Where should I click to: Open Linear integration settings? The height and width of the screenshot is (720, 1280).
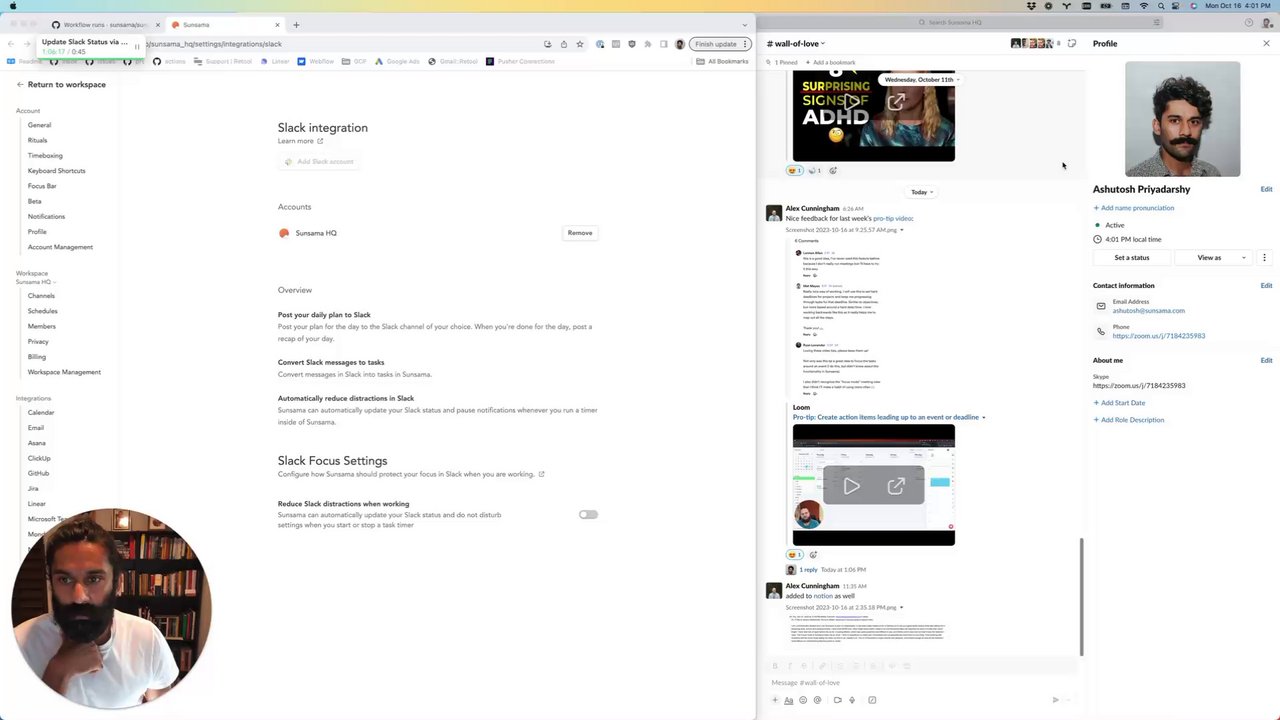[37, 504]
